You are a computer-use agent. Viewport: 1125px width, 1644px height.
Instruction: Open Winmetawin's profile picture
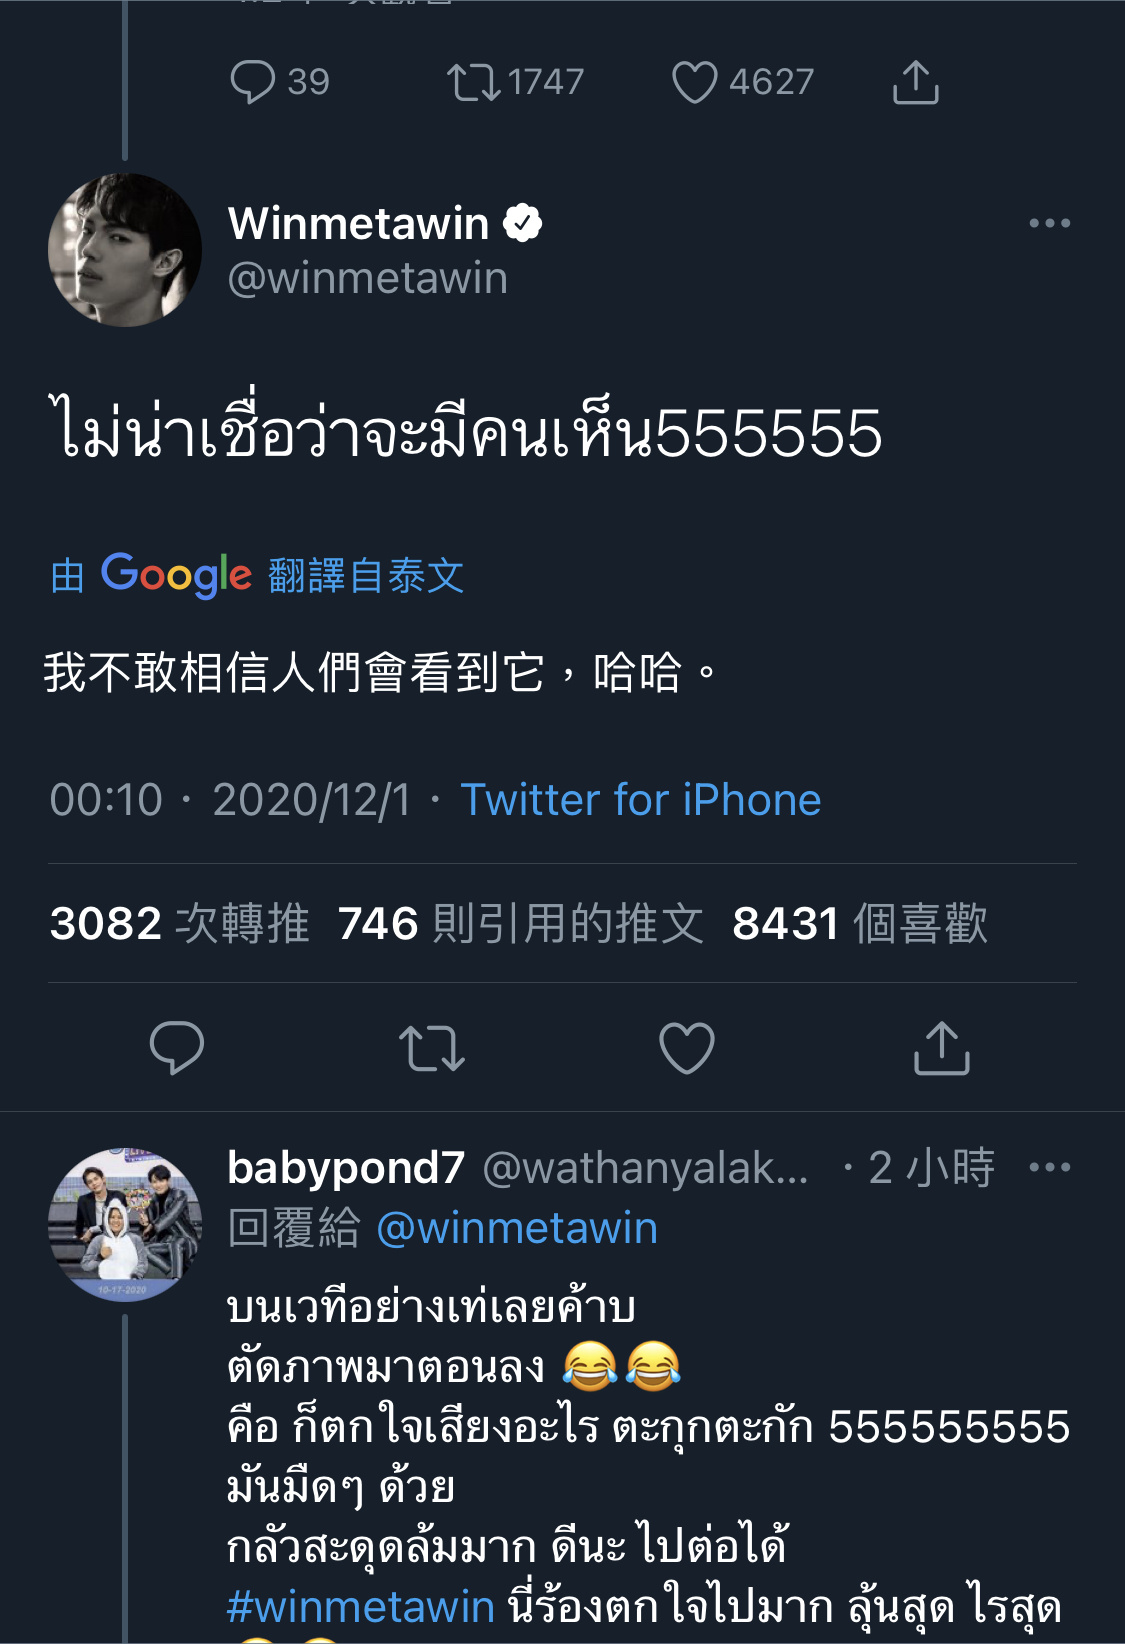pos(125,250)
